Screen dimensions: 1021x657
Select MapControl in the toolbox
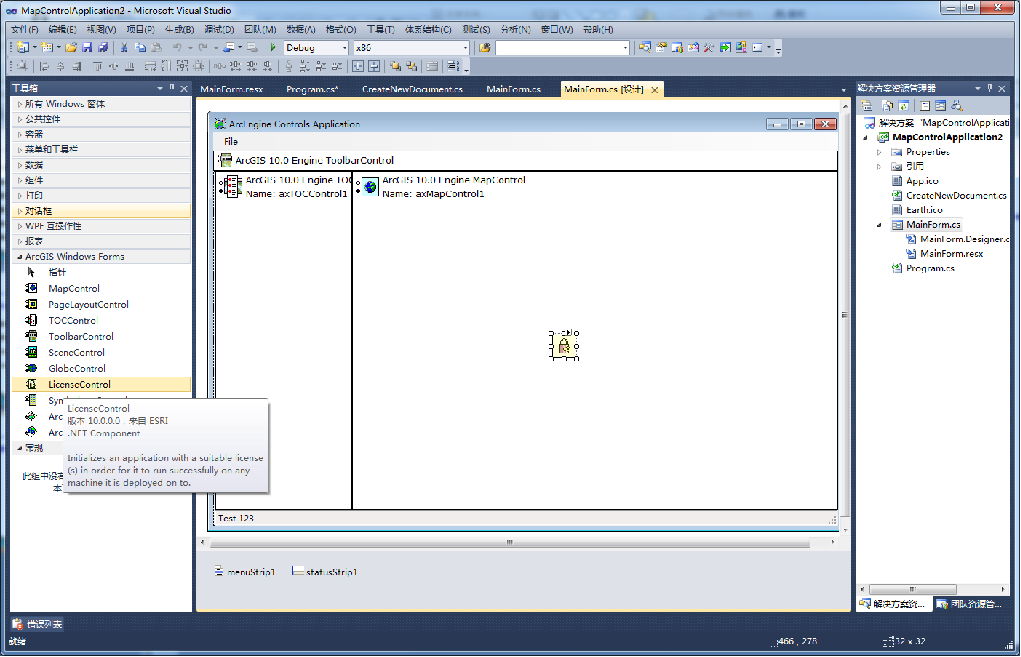coord(74,289)
